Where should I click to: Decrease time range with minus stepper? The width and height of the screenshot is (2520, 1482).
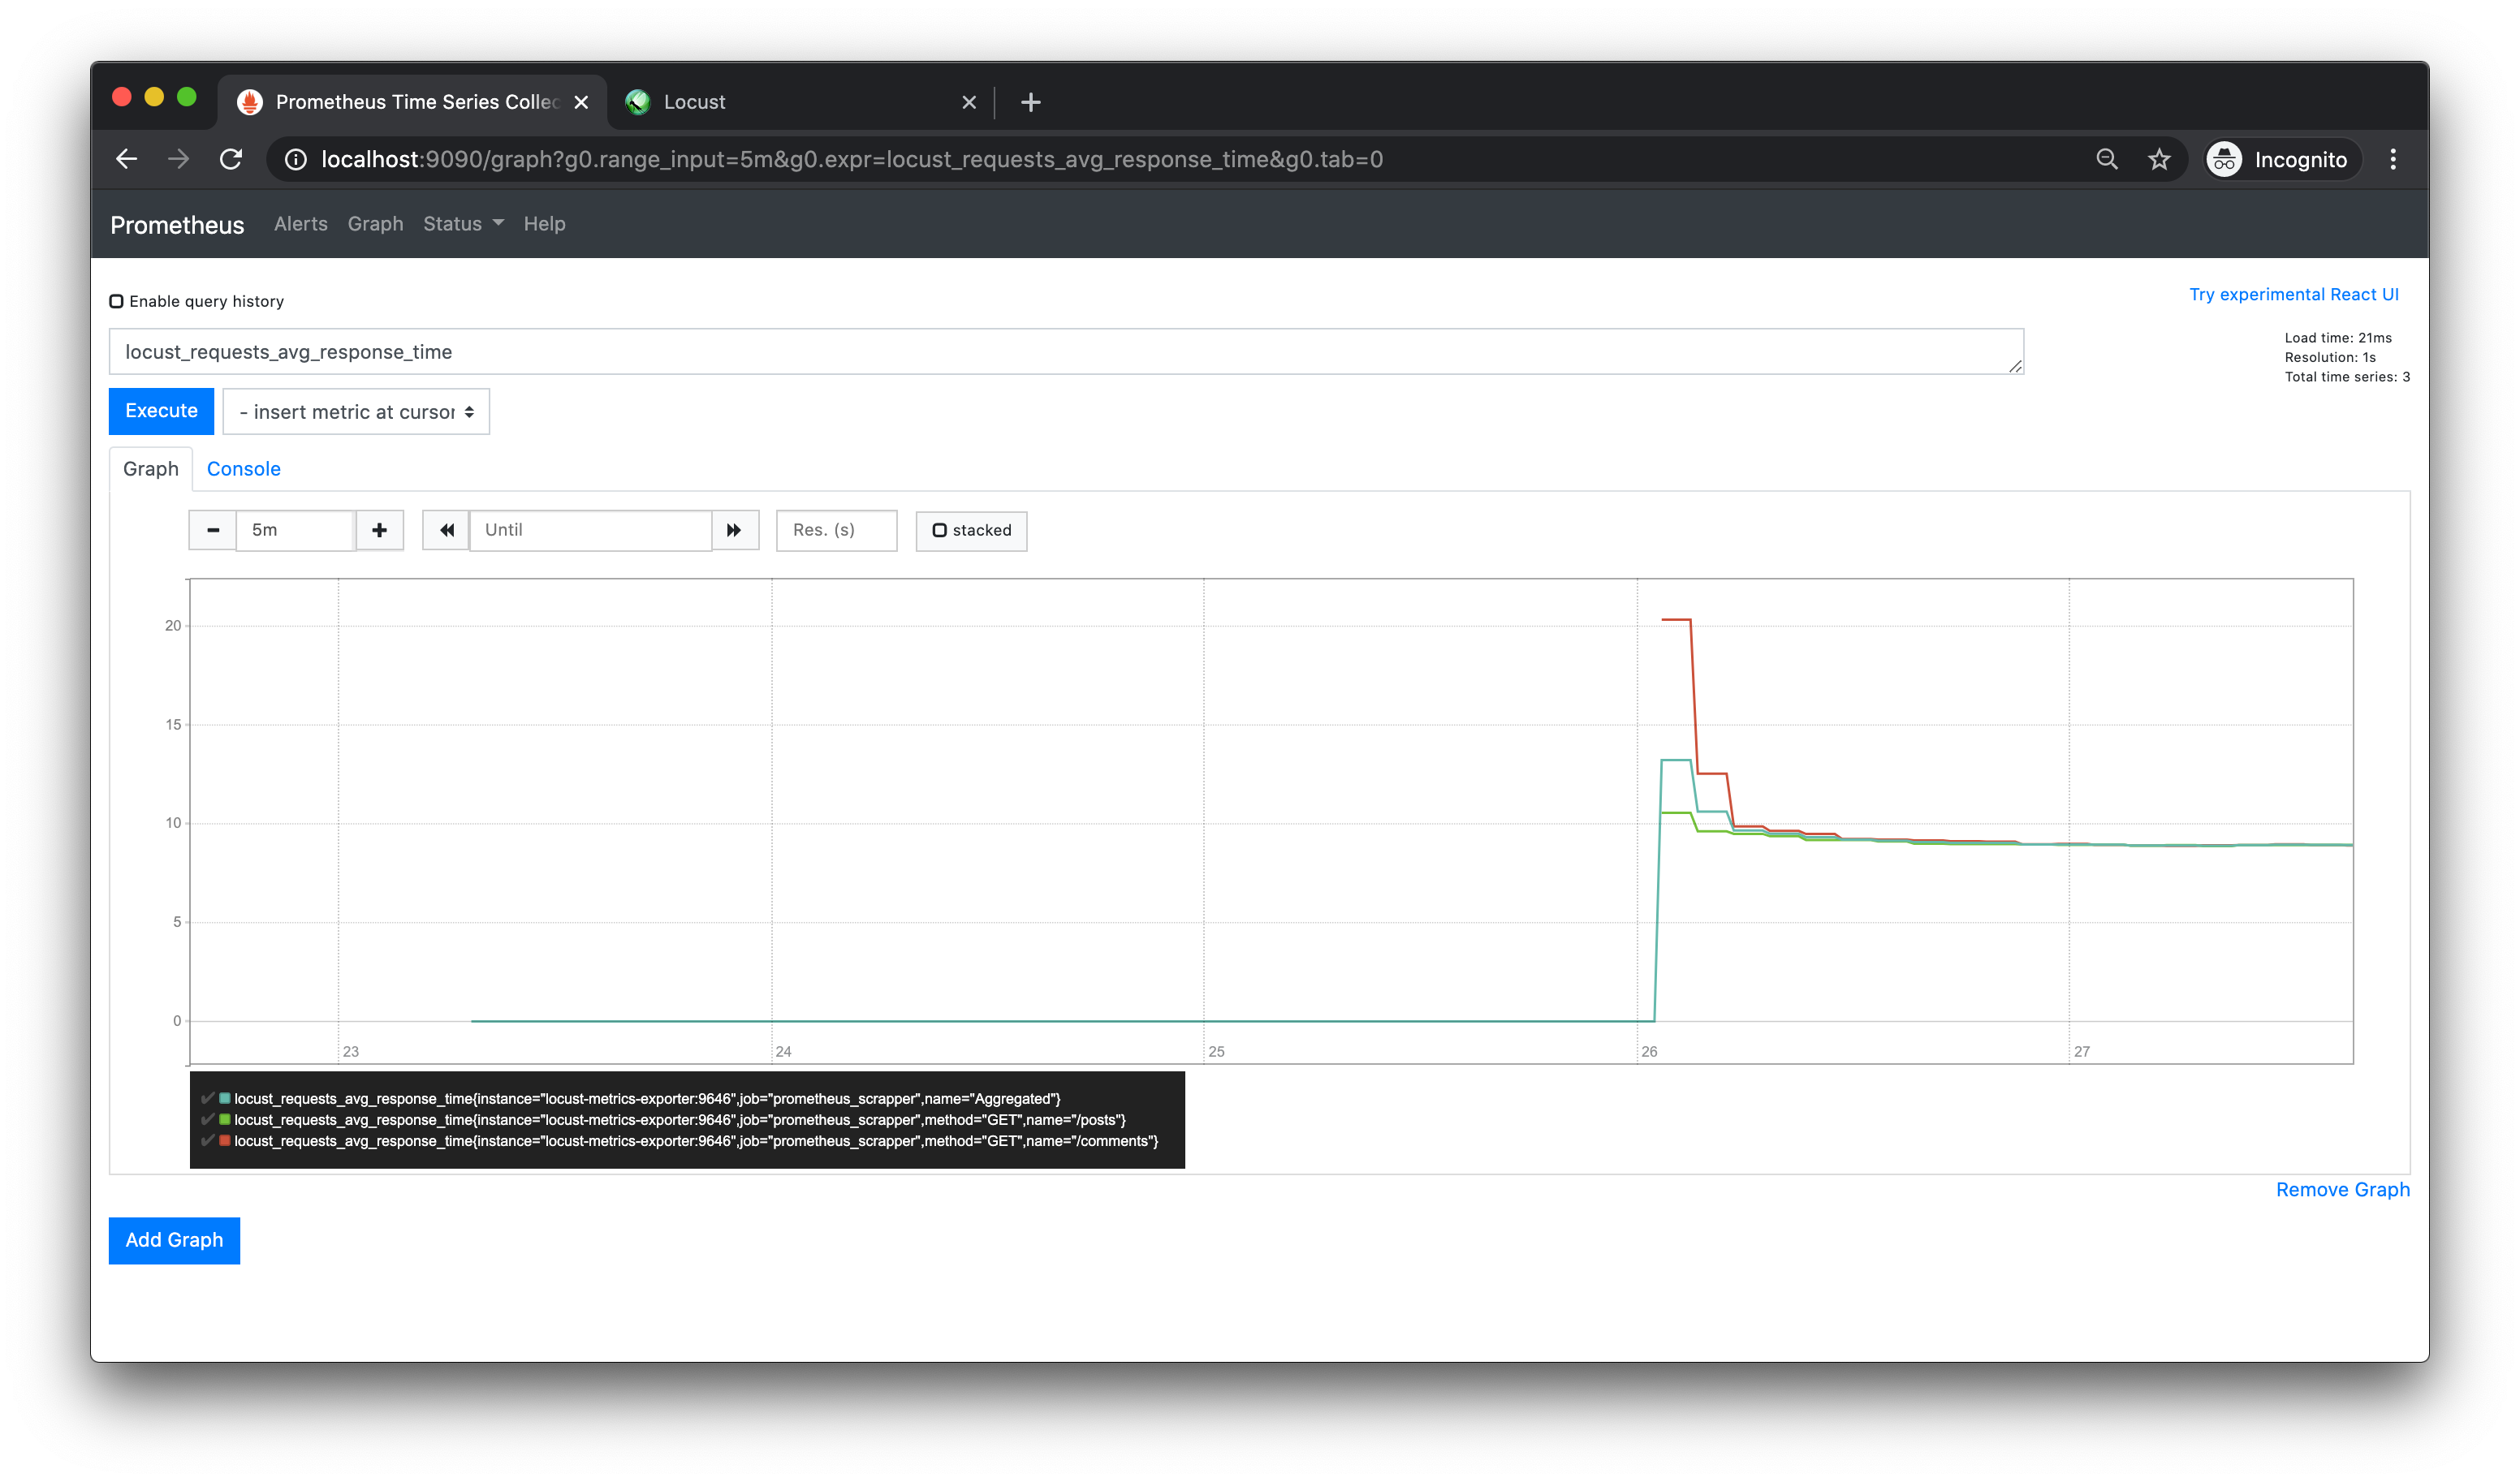pyautogui.click(x=212, y=530)
